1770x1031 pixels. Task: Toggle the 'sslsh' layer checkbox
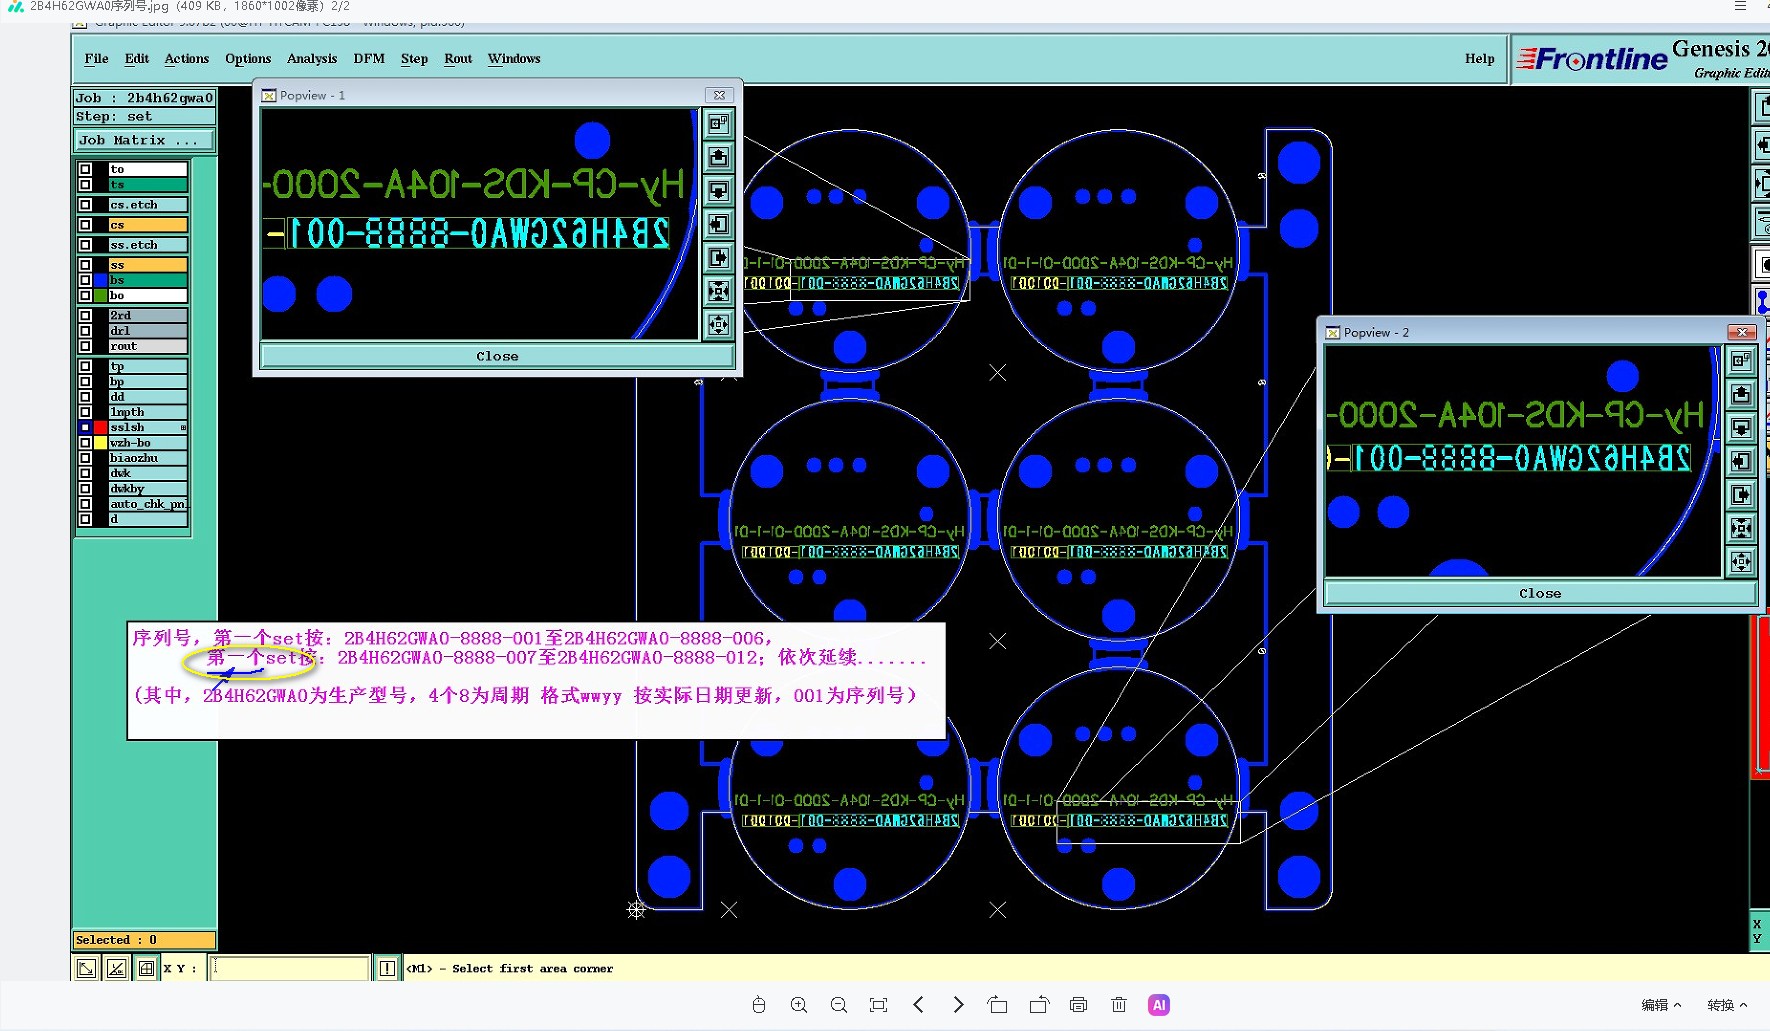[x=85, y=427]
